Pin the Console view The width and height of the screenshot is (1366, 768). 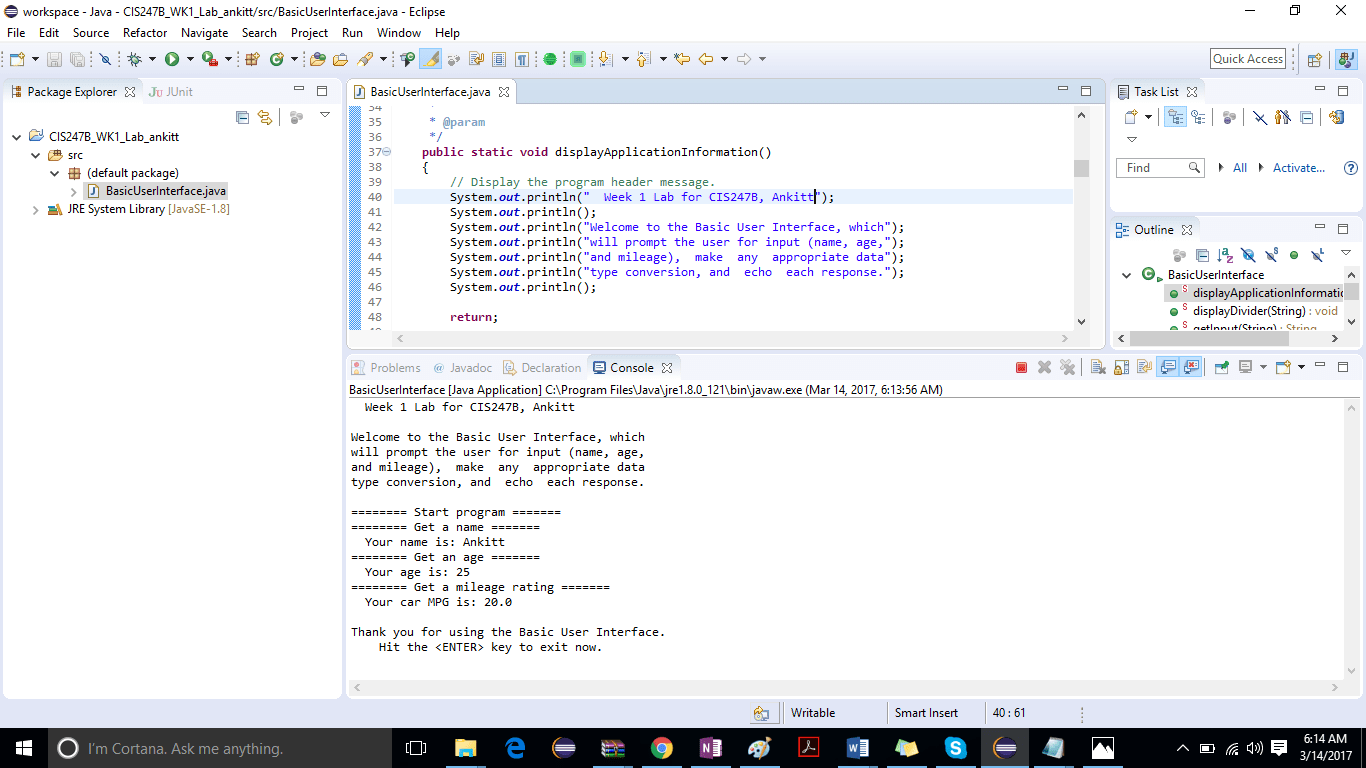tap(1221, 367)
